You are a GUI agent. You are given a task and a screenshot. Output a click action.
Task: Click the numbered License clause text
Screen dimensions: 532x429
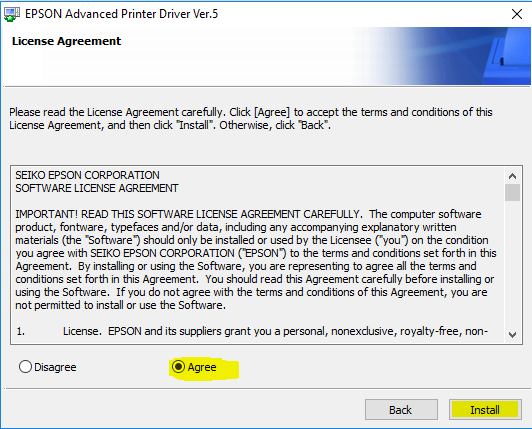(x=252, y=331)
